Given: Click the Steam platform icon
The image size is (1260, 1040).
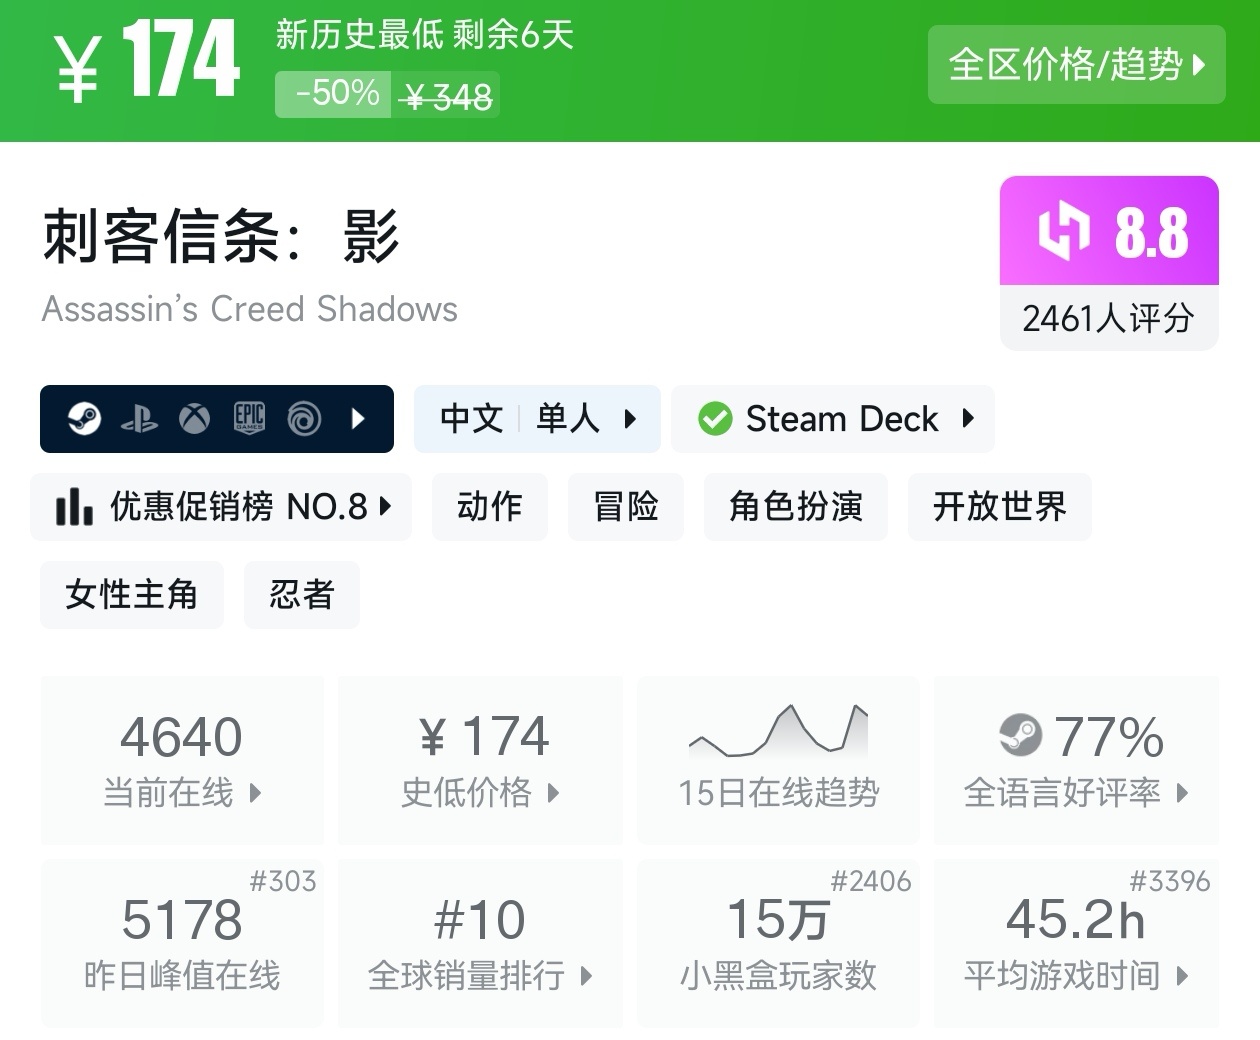Looking at the screenshot, I should 84,419.
